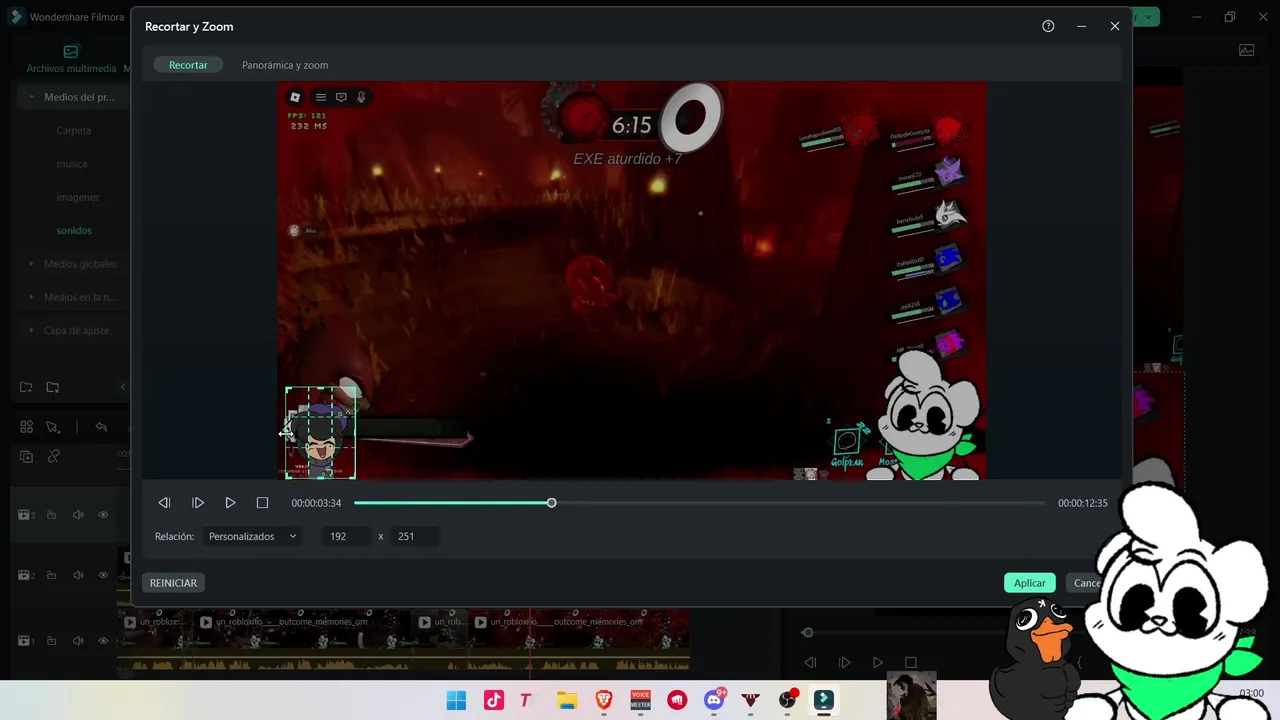The image size is (1280, 720).
Task: Click the Aplicar button
Action: click(1029, 583)
